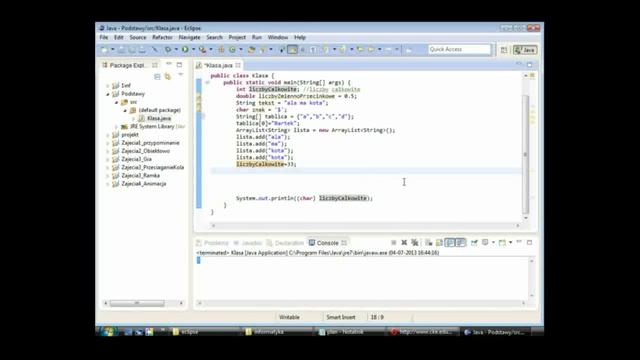Open the New file dropdown arrow
Viewport: 640px width, 360px height.
(113, 49)
